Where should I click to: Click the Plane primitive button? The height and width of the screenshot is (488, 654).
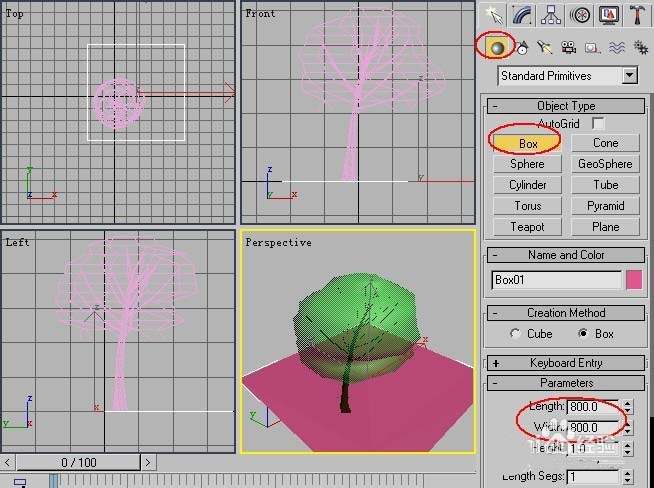[x=605, y=227]
